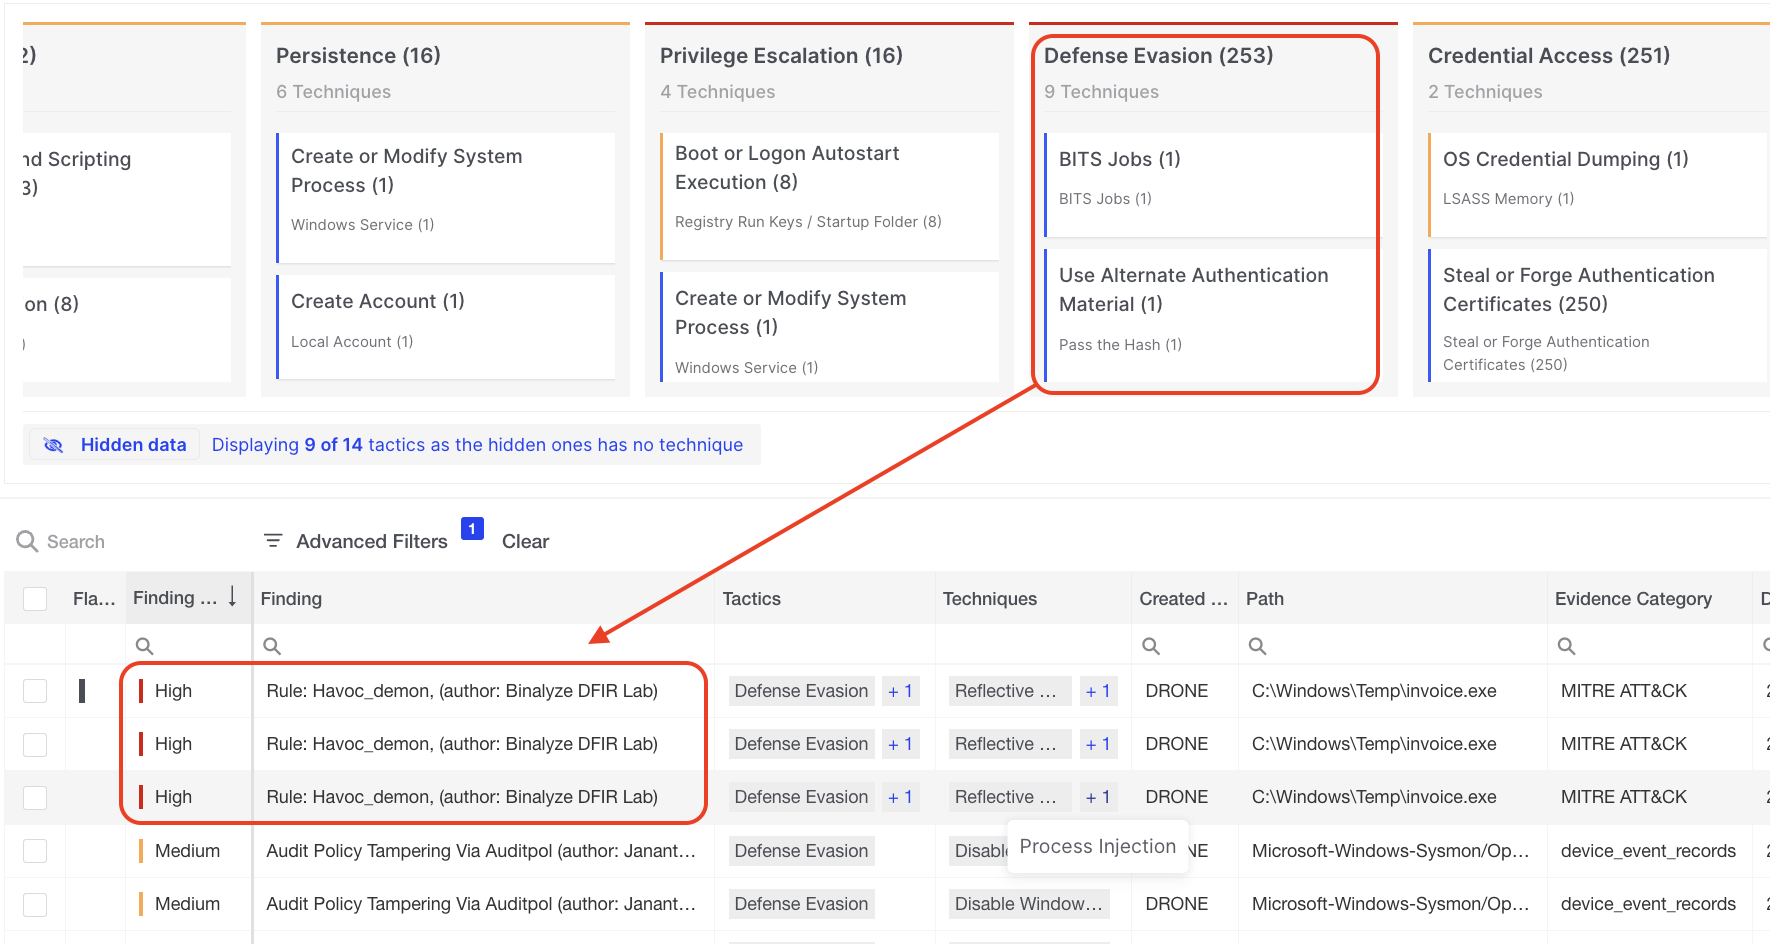The image size is (1770, 944).
Task: Click the Finding severity column filter search icon
Action: [x=144, y=646]
